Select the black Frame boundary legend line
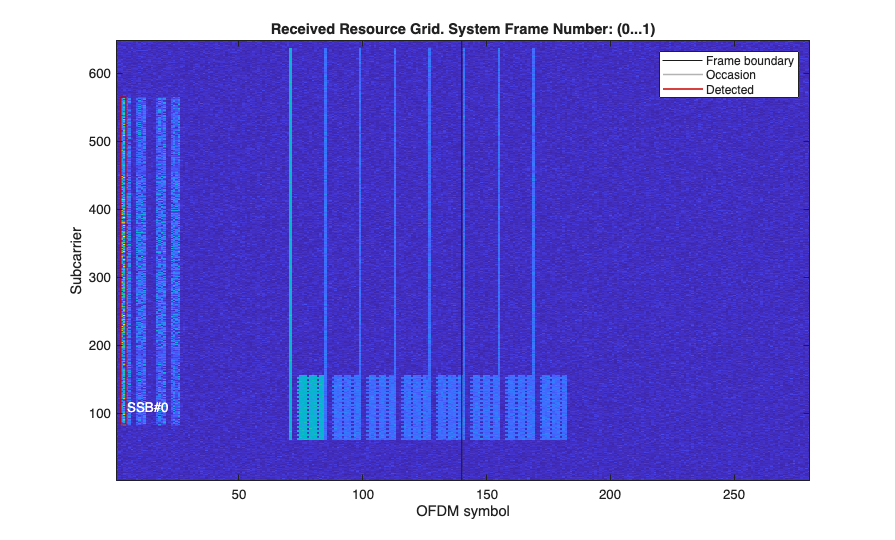Viewport: 895px width, 540px height. tap(683, 61)
